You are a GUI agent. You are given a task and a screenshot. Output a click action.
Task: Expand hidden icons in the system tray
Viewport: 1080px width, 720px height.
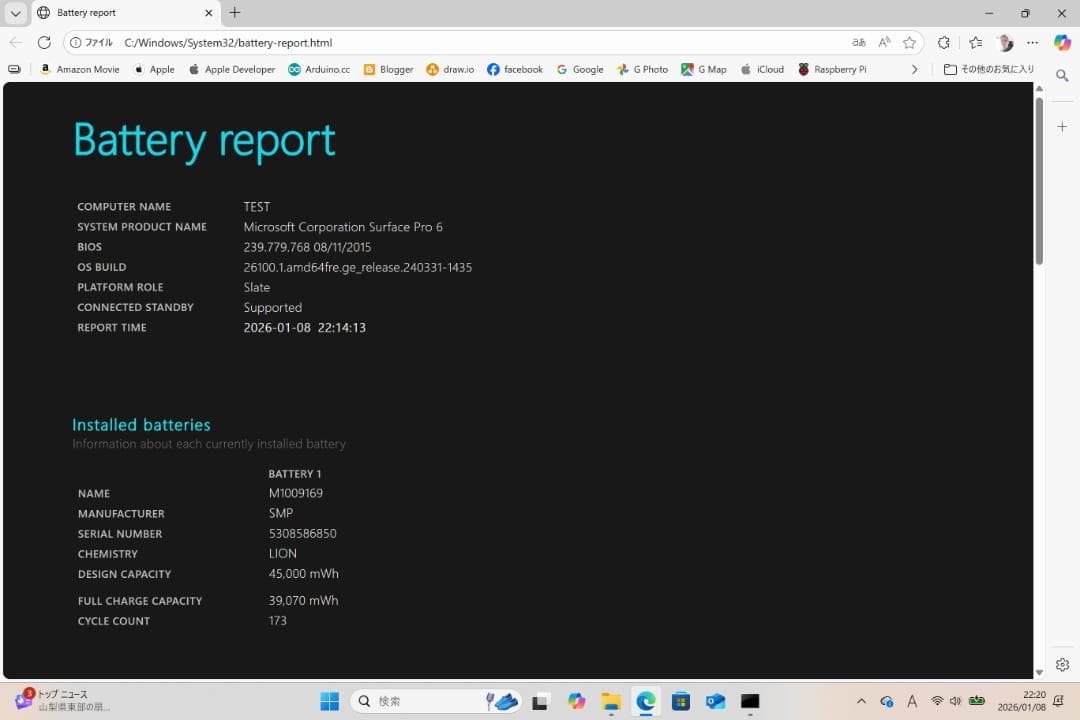[861, 701]
